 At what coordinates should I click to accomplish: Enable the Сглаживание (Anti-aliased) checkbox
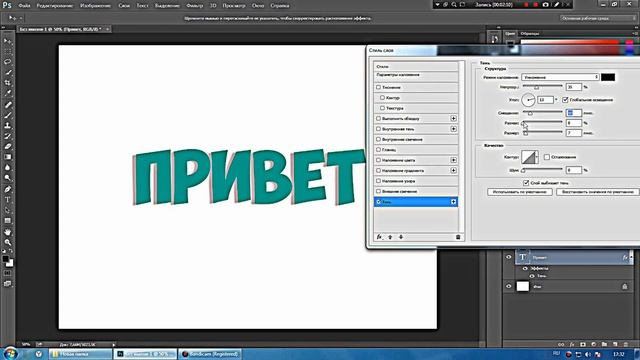click(547, 157)
